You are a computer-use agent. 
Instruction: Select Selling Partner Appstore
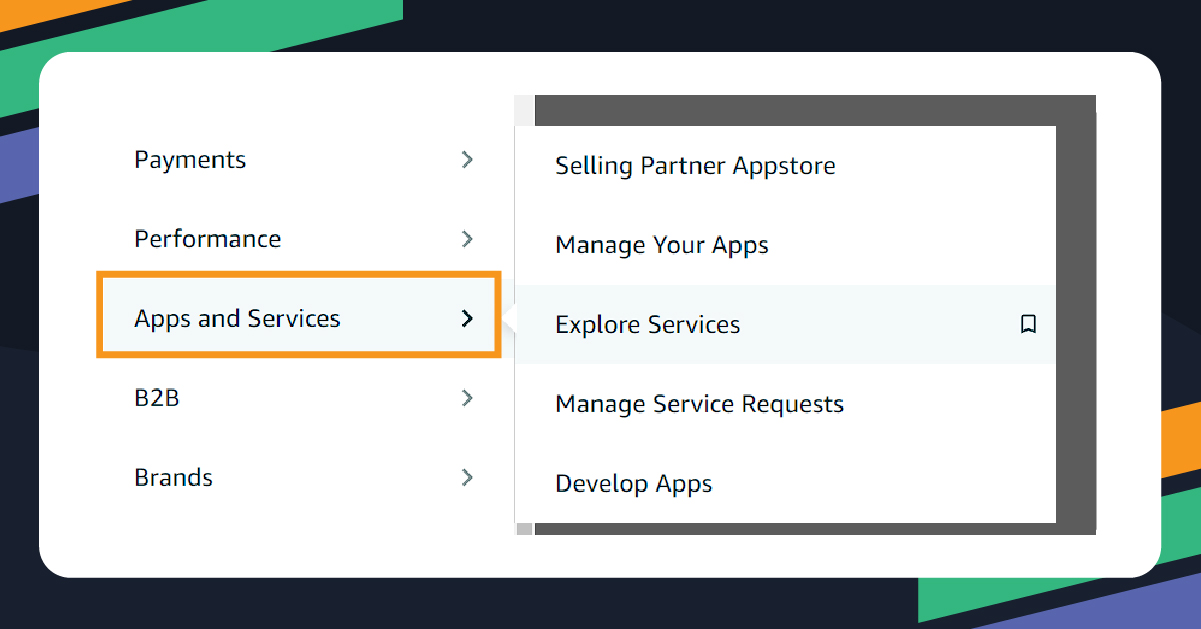coord(695,165)
